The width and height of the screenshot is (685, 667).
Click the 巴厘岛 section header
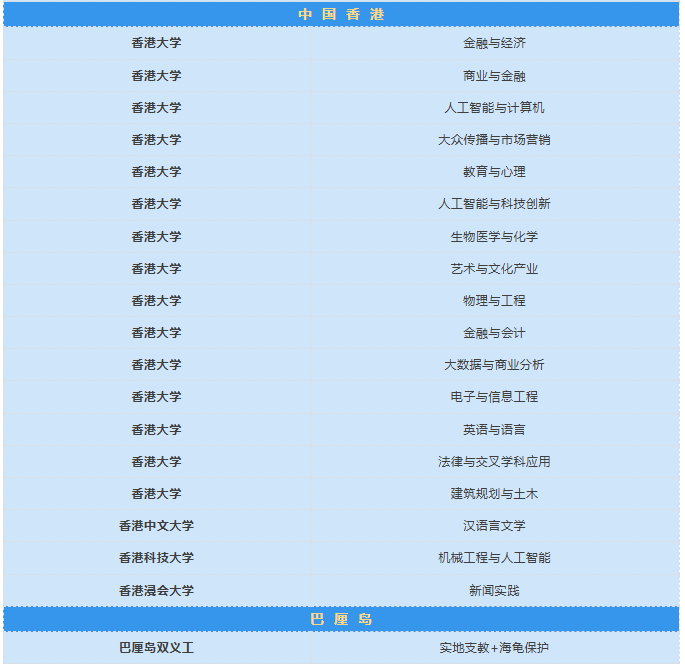pos(341,619)
